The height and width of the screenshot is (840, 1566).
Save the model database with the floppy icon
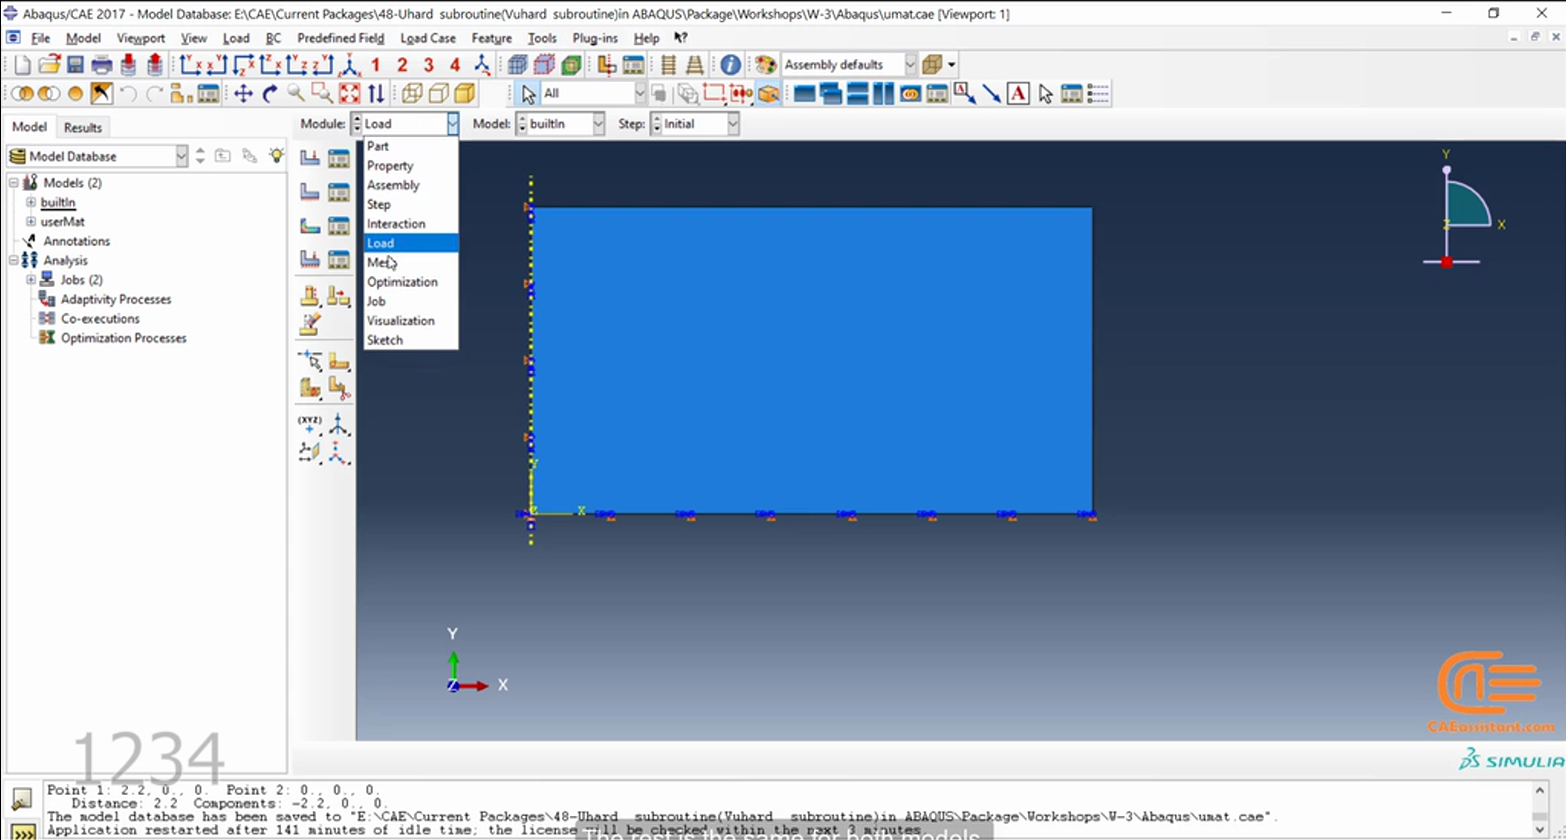(x=75, y=65)
